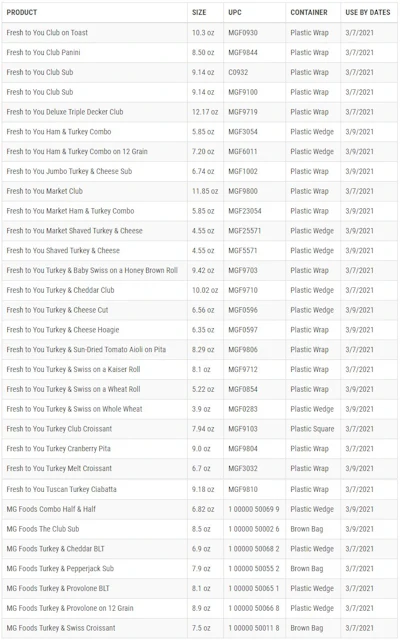Screen dimensions: 400x640
Task: Select Fresh to You Turkey Club Croissant row
Action: coord(200,429)
